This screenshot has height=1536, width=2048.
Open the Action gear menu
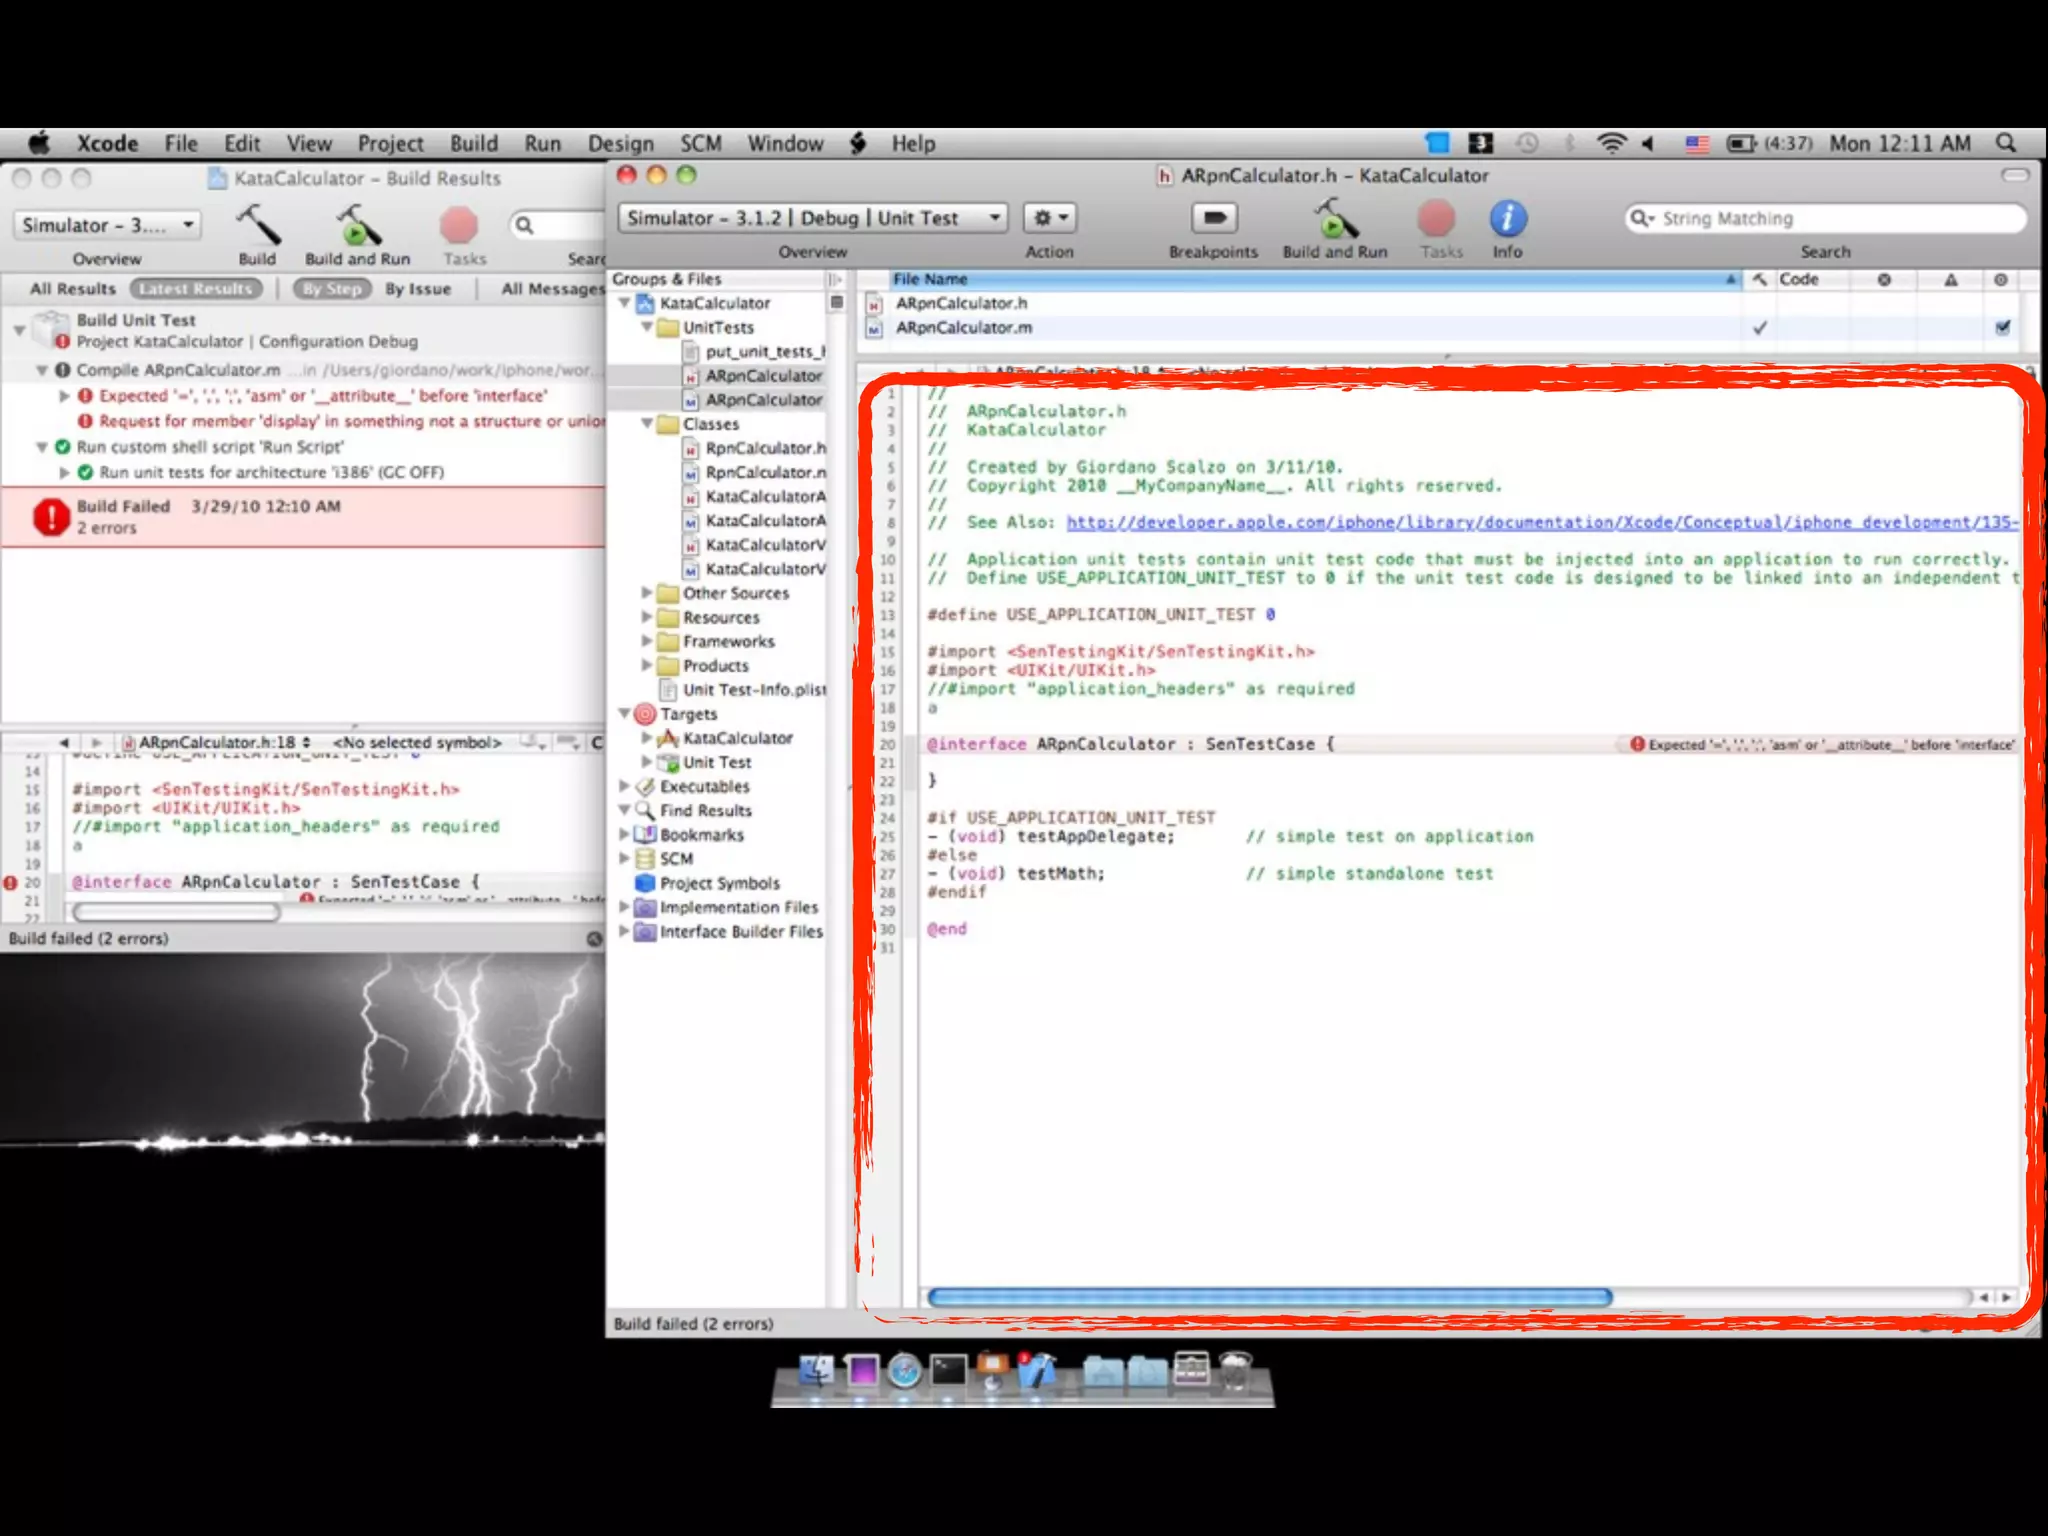click(1049, 218)
